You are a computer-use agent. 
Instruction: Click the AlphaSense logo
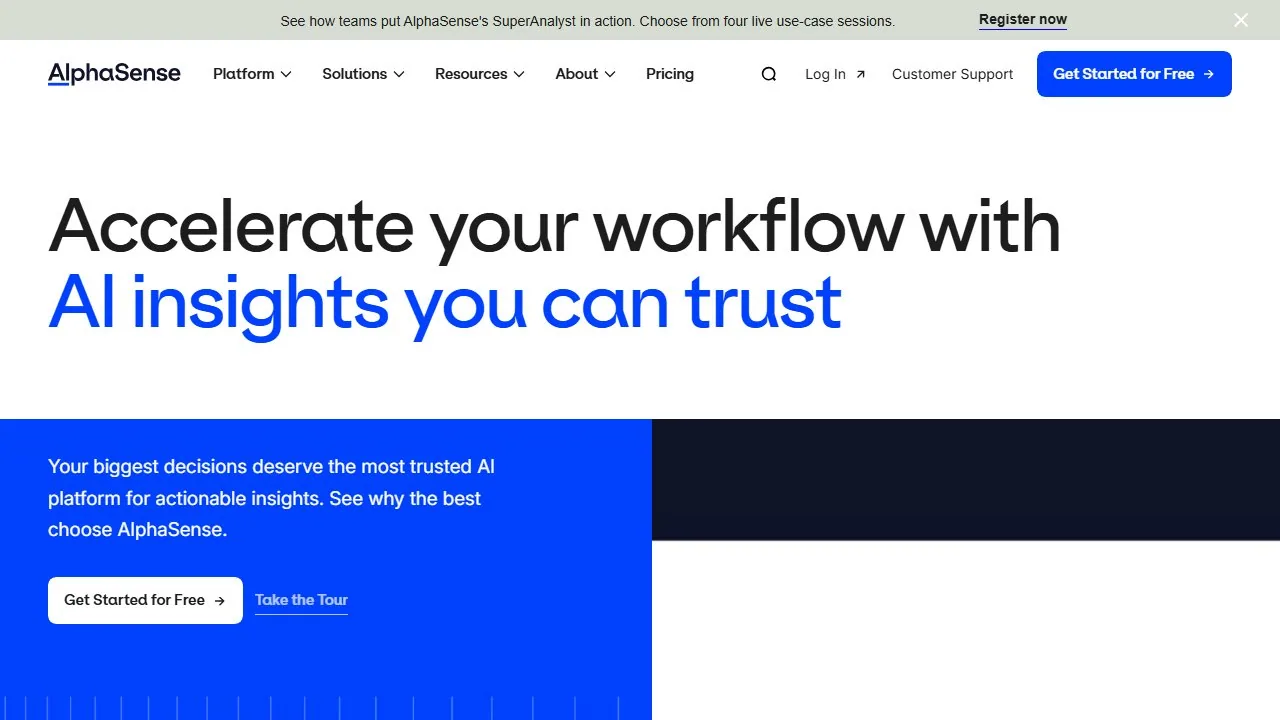click(114, 74)
